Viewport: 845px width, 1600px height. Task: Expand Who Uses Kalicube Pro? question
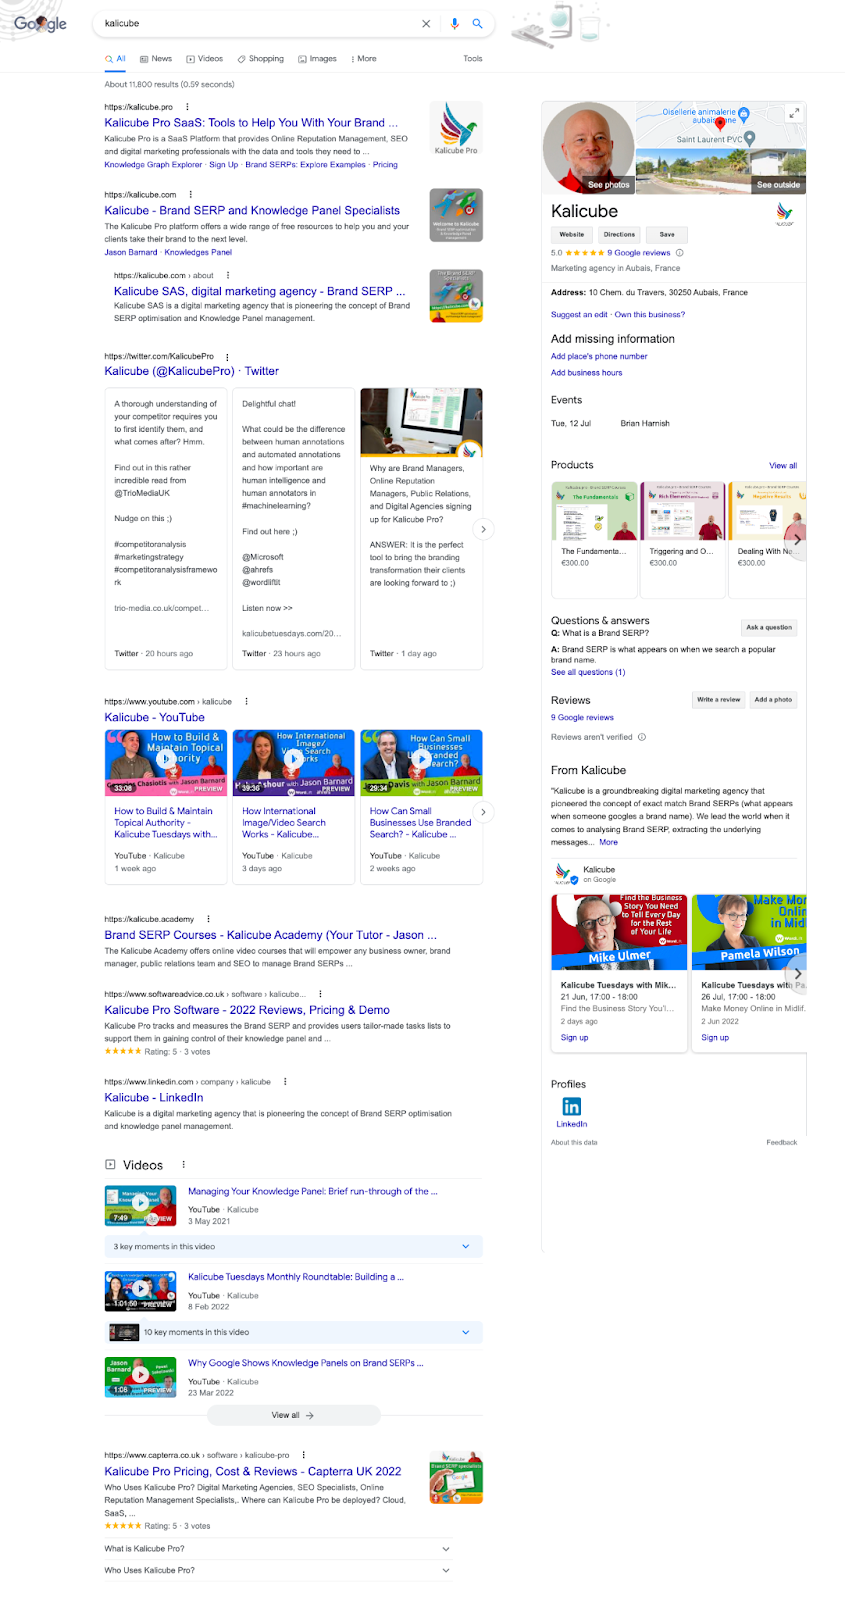point(278,1571)
